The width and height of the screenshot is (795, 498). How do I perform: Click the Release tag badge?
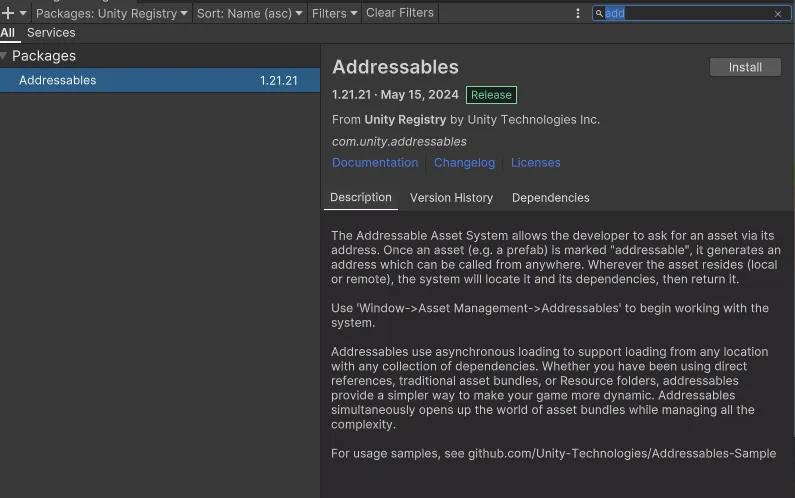point(491,95)
